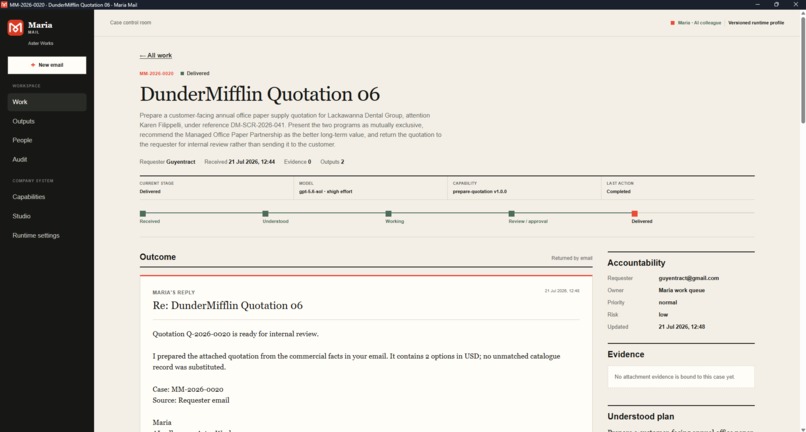Click the Case: MM-2026-0020 line in reply
Image resolution: width=806 pixels, height=432 pixels.
coord(188,389)
